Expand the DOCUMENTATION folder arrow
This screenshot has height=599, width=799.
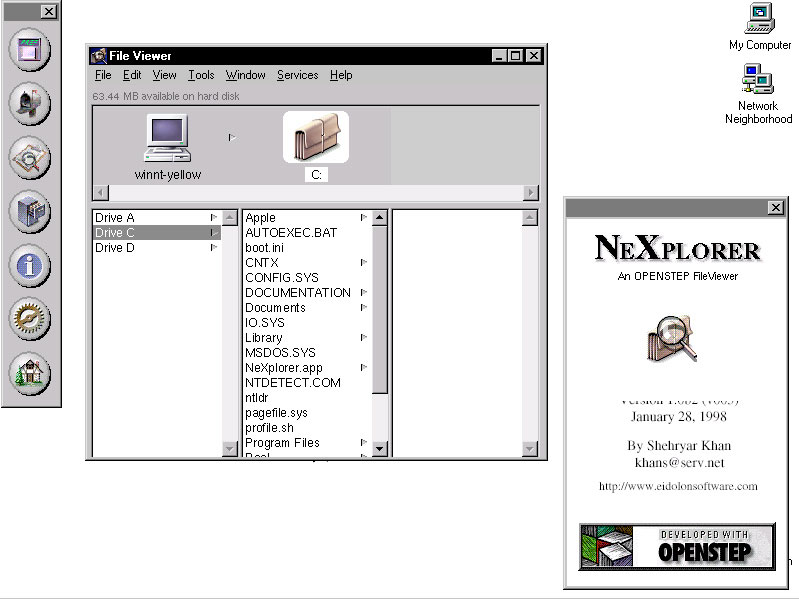point(364,292)
